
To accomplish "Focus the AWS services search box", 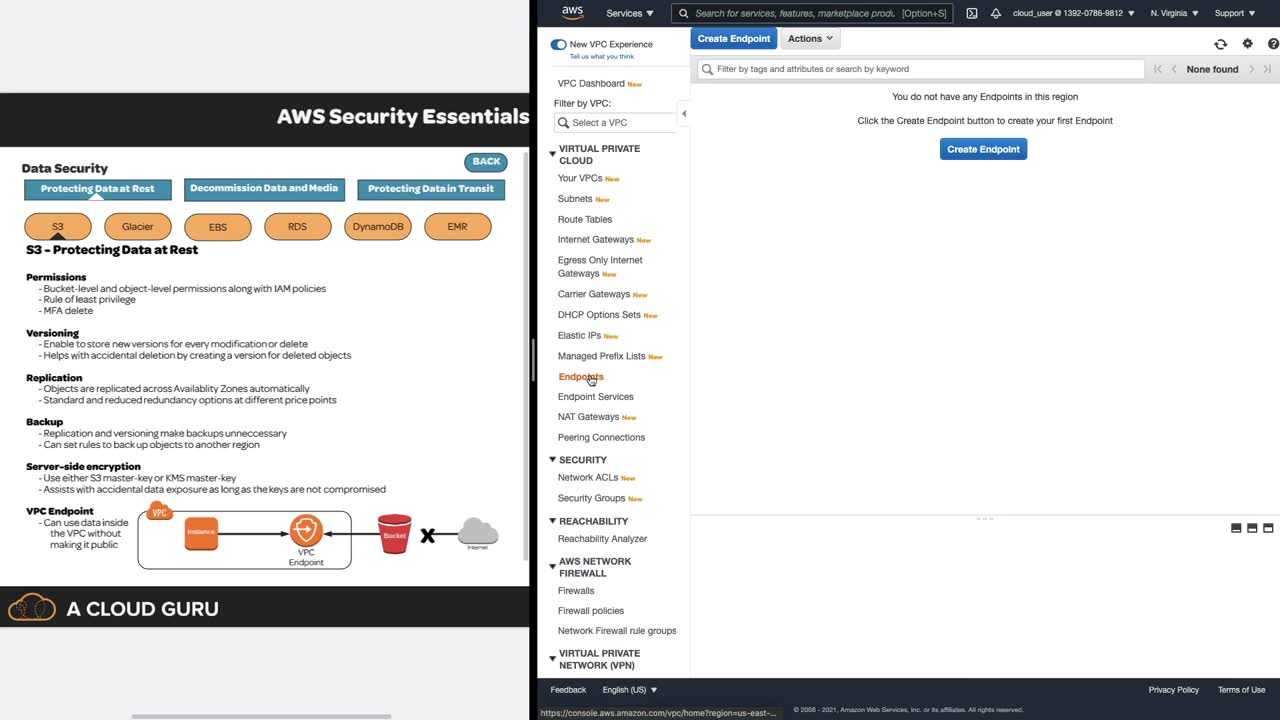I will click(812, 13).
